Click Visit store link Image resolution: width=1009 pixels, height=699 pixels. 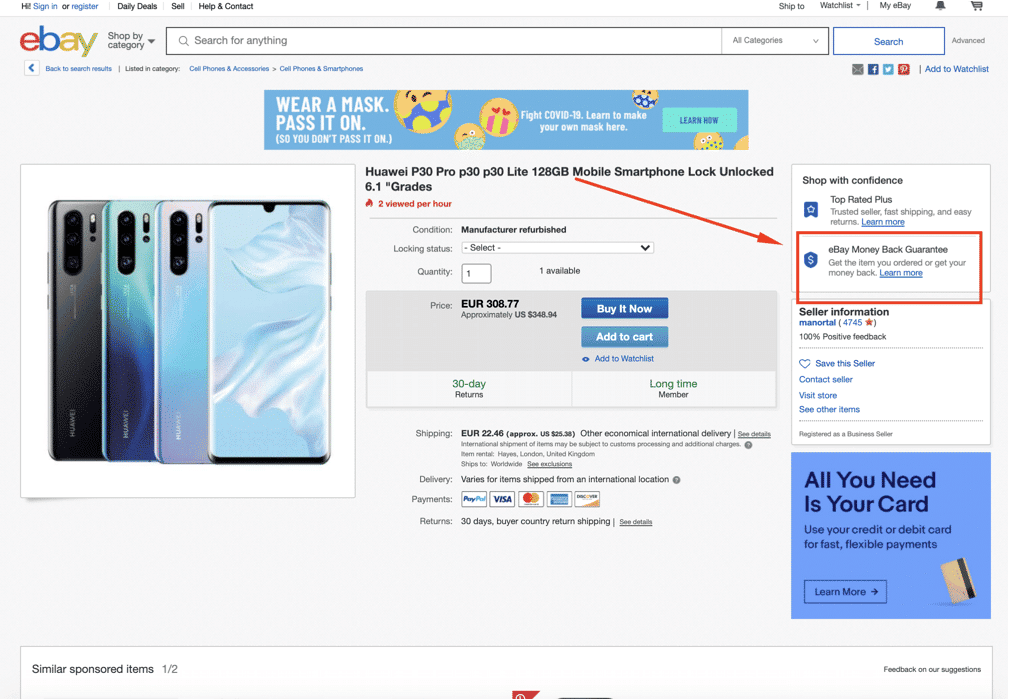pyautogui.click(x=818, y=395)
